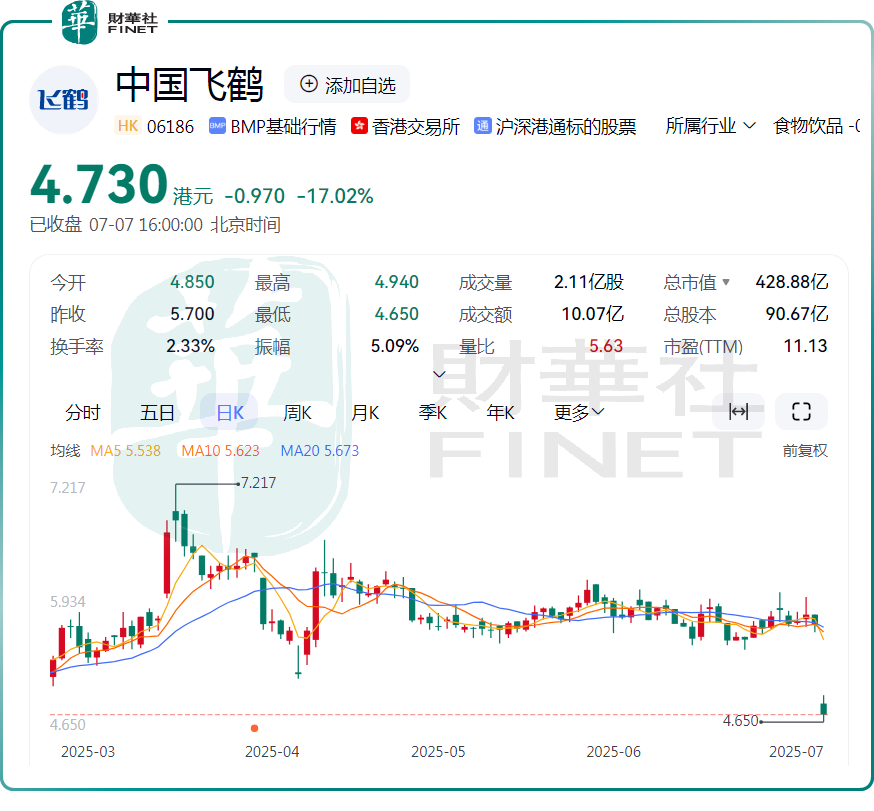The width and height of the screenshot is (874, 811).
Task: Switch to the 周K chart tab
Action: [297, 412]
